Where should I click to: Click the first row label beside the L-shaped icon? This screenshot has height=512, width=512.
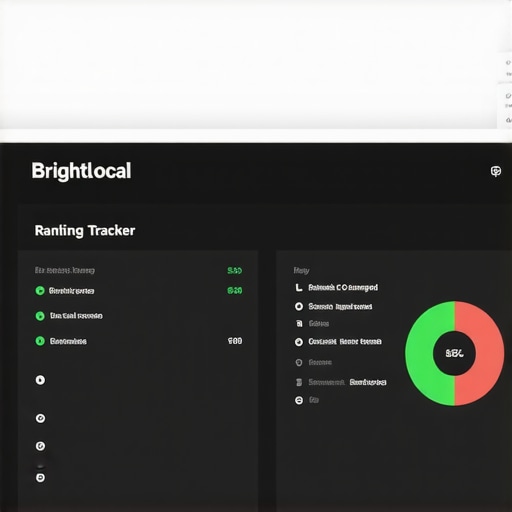tap(343, 287)
